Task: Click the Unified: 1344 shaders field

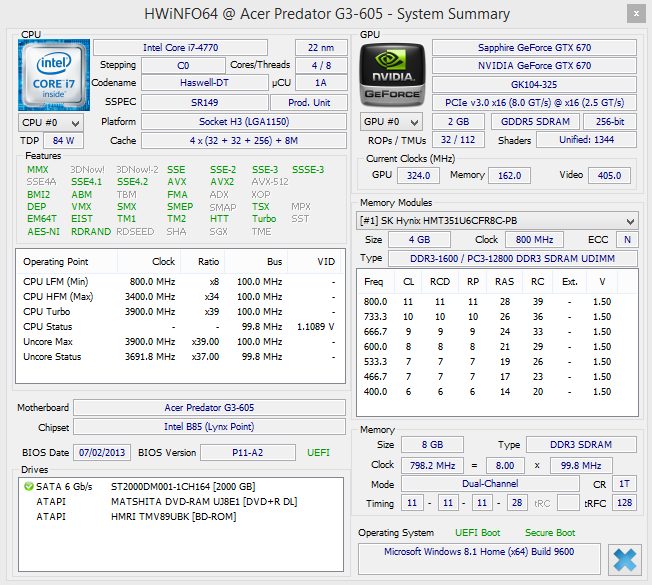Action: [x=586, y=140]
